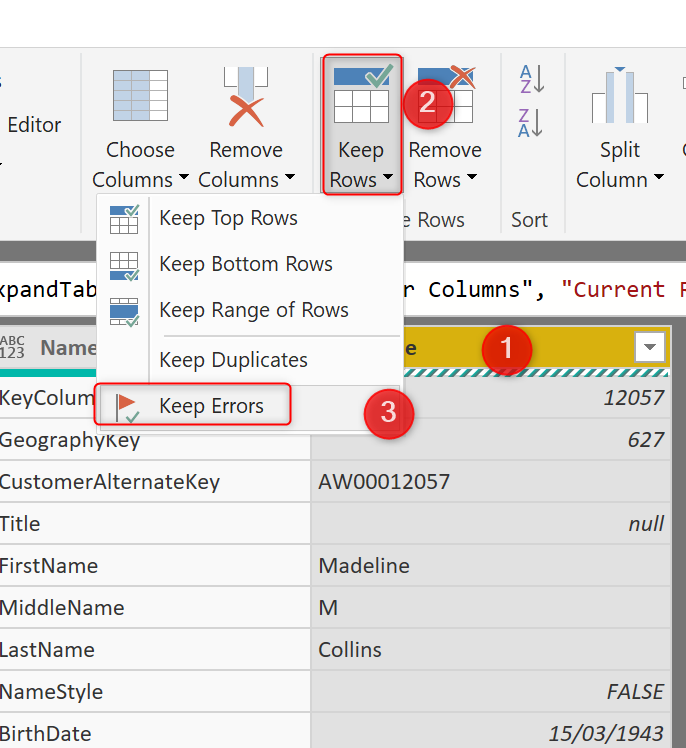Sort descending with the Z-A icon
The image size is (686, 748).
pos(530,123)
